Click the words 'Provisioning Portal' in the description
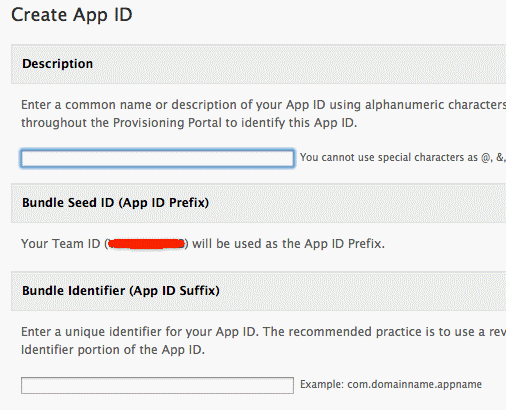This screenshot has width=506, height=410. click(x=167, y=123)
